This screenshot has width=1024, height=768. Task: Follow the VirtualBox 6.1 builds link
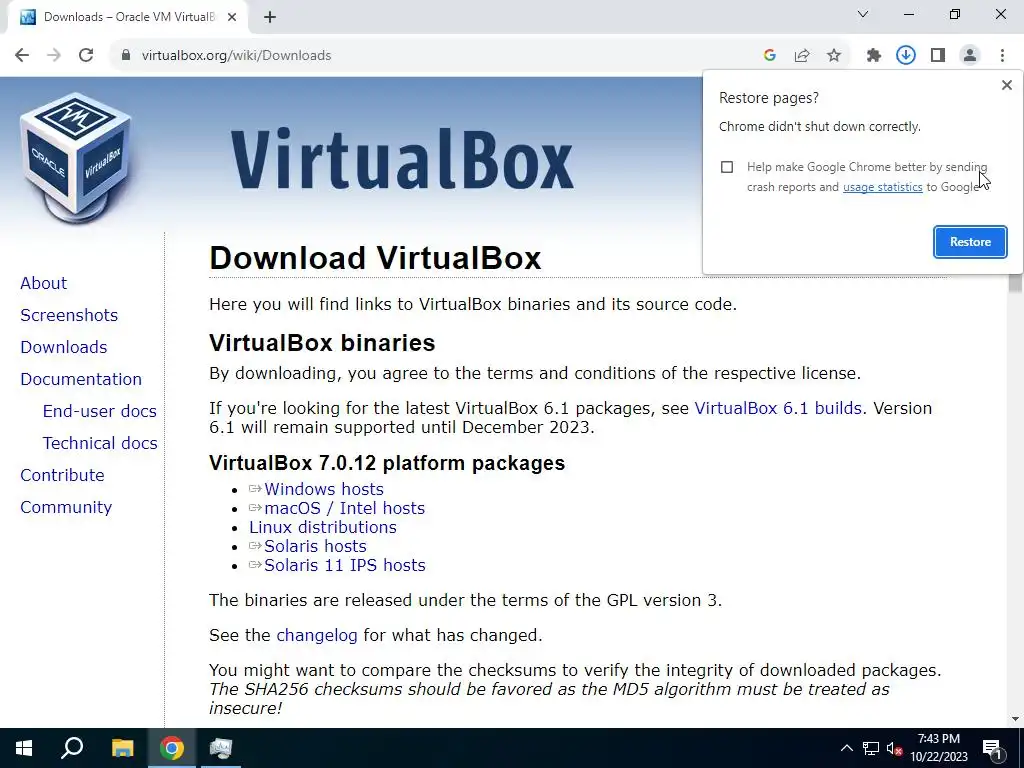point(778,408)
